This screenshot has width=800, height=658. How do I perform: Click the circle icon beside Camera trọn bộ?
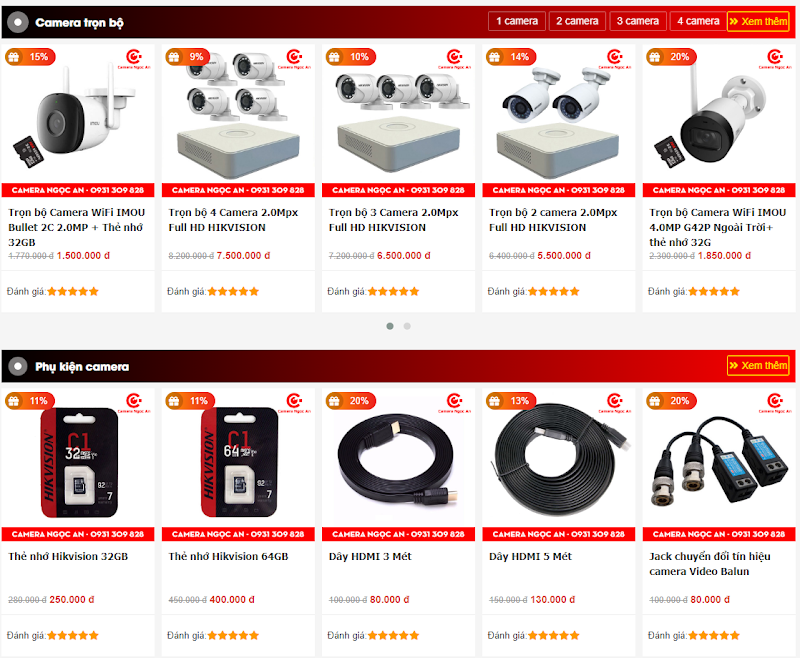tap(18, 22)
